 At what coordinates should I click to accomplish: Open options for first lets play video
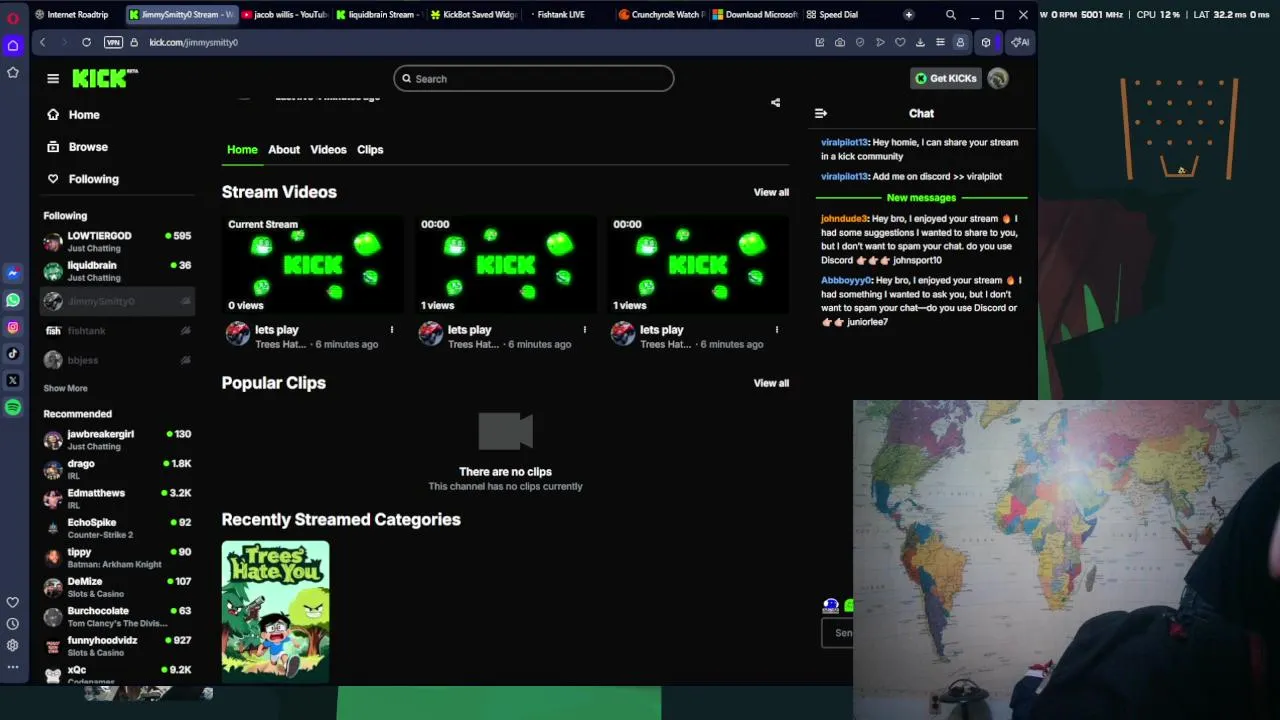[392, 330]
